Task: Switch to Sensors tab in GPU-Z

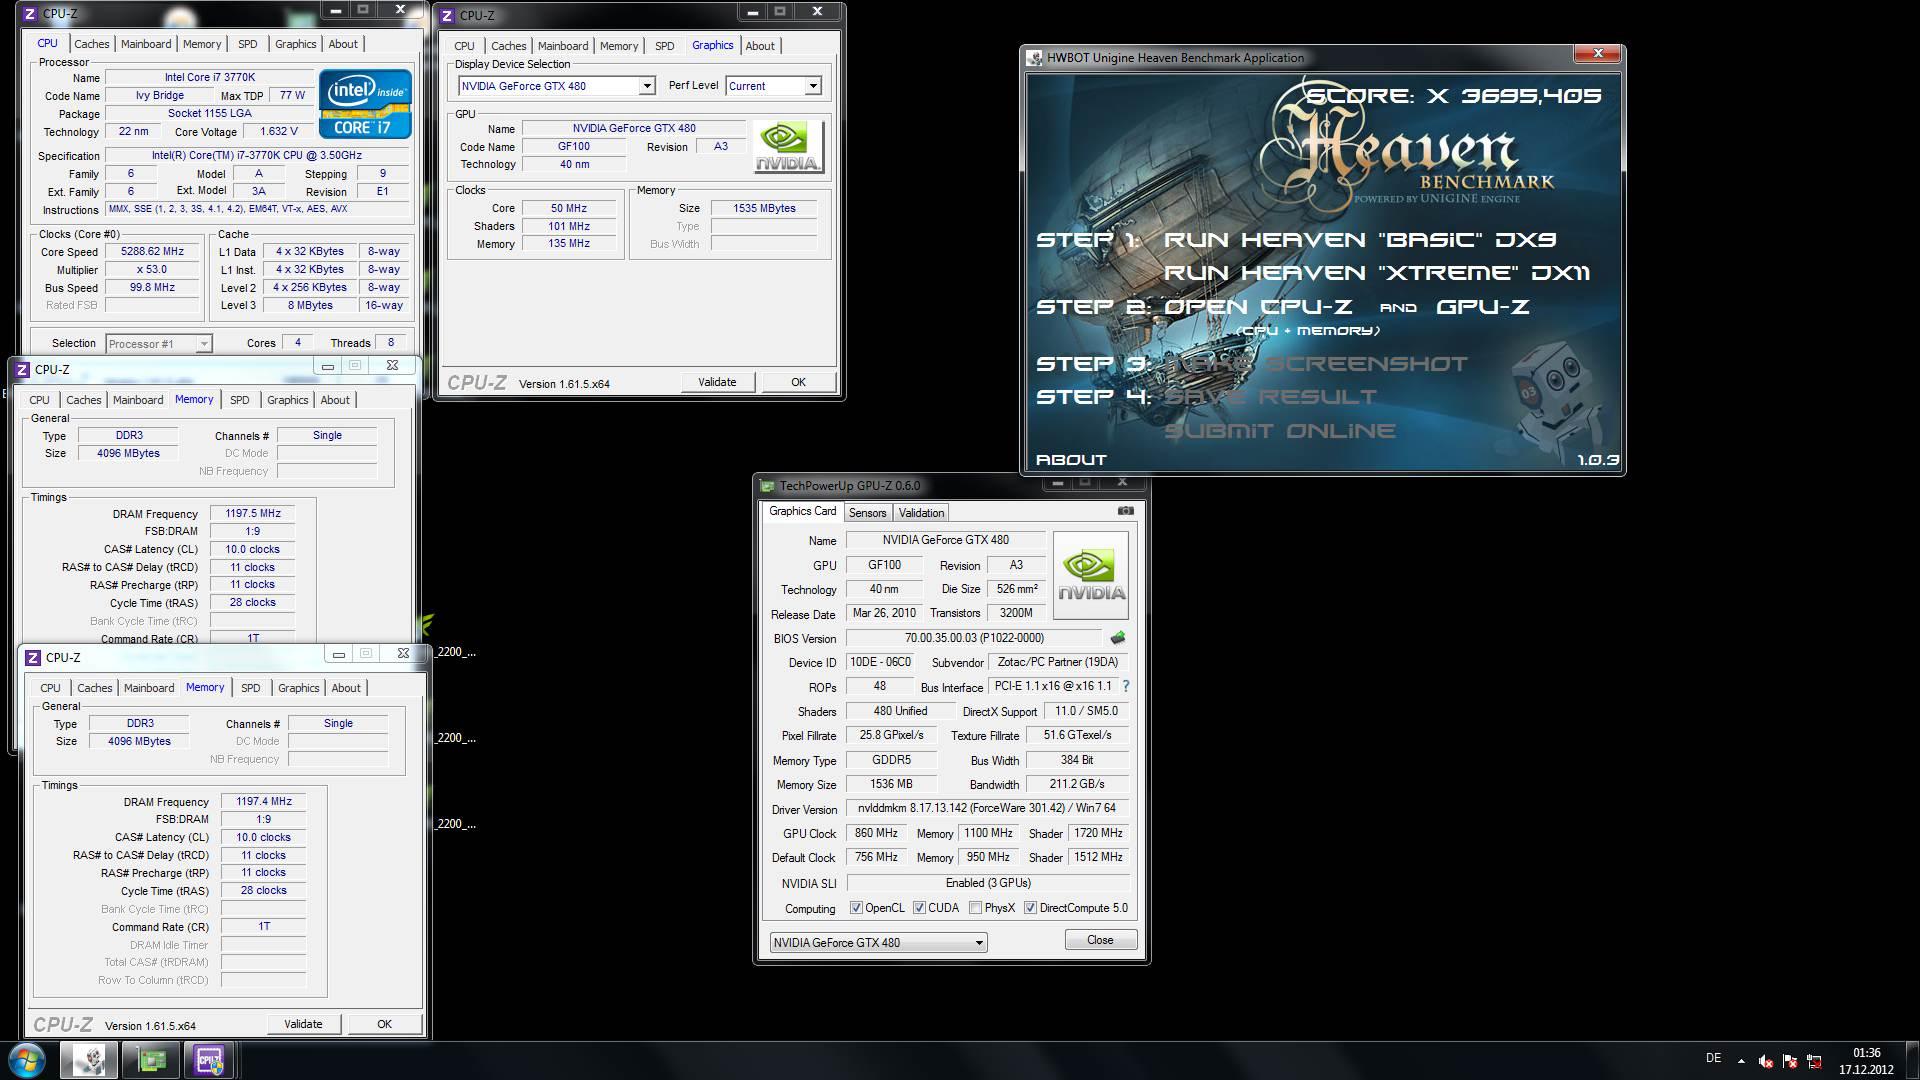Action: click(867, 513)
